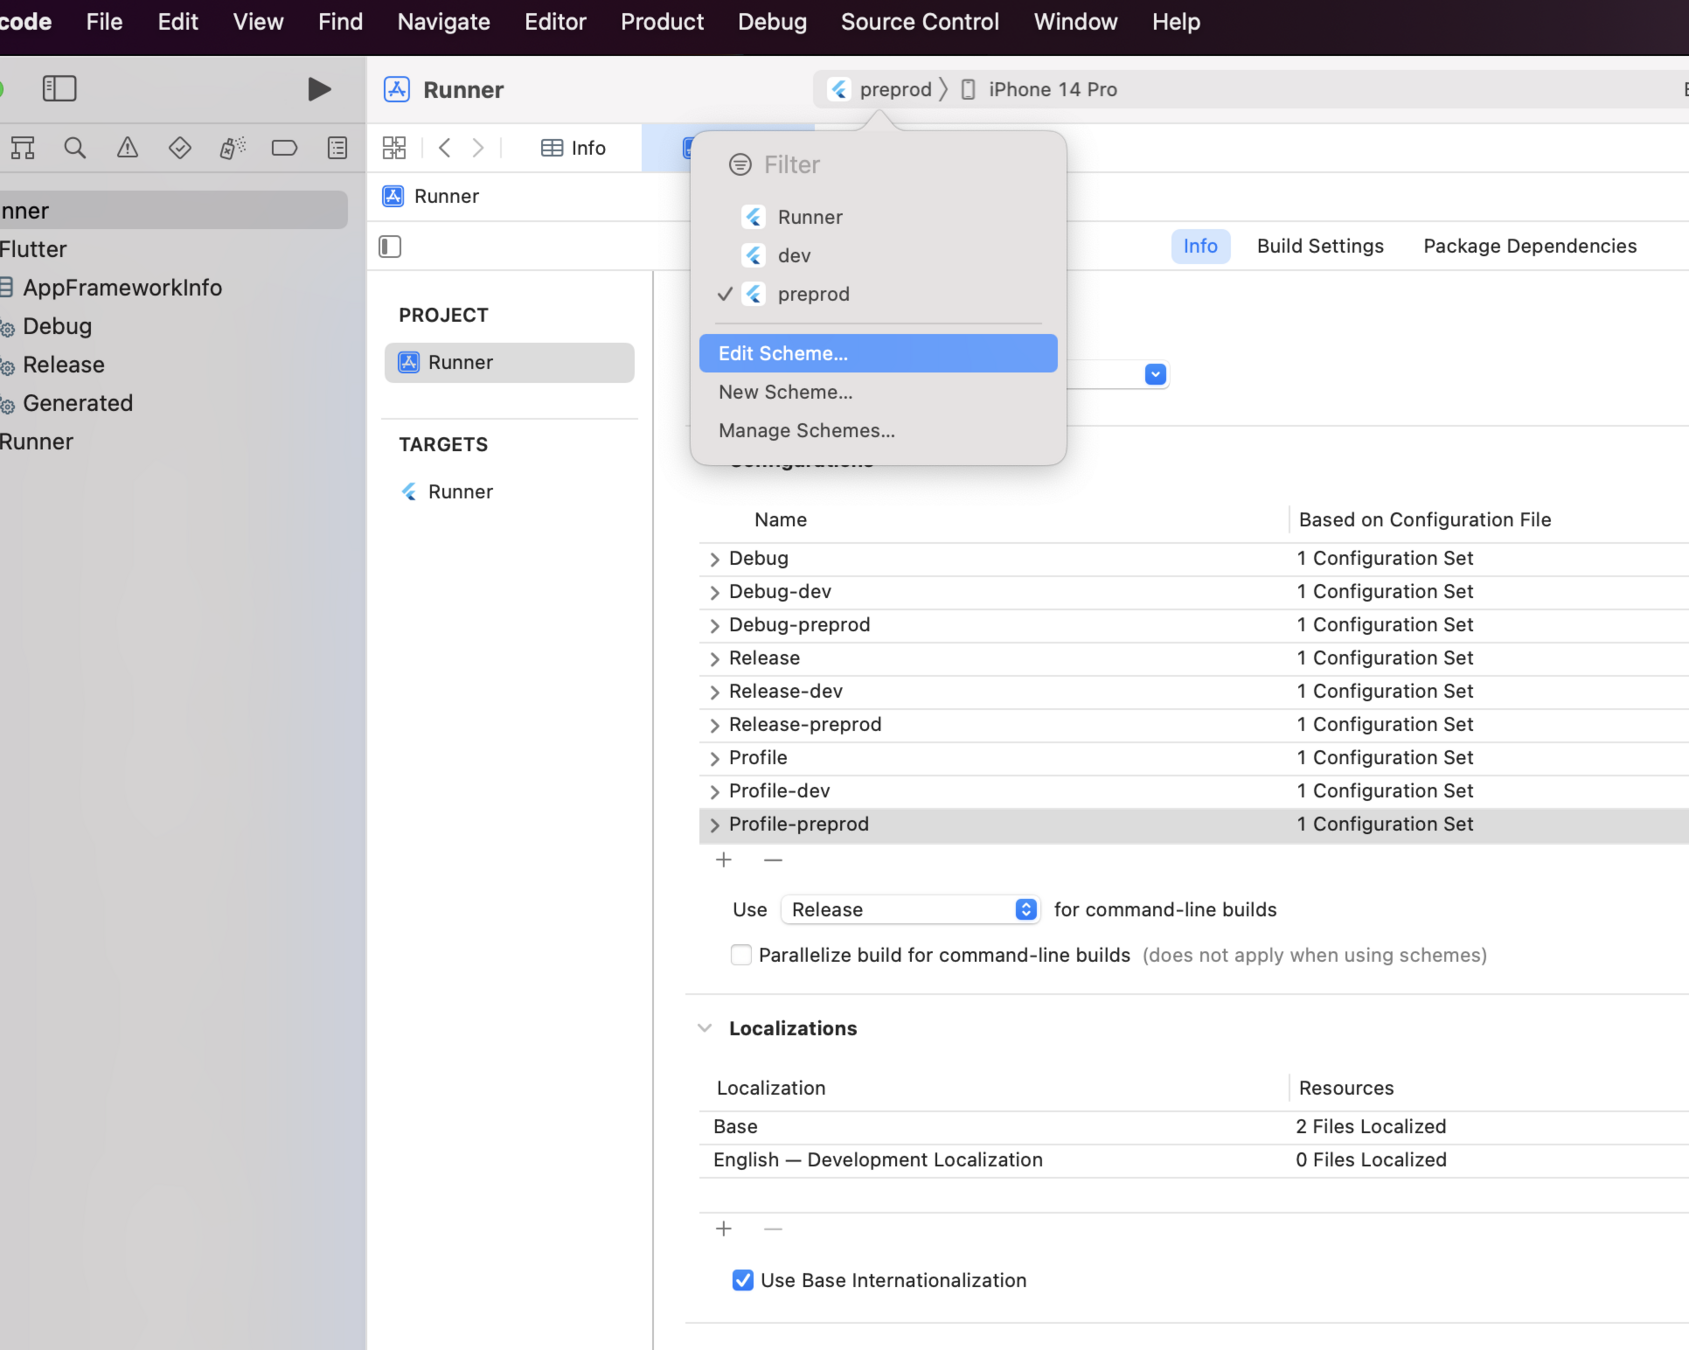
Task: Select Generated file in navigator
Action: click(x=77, y=403)
